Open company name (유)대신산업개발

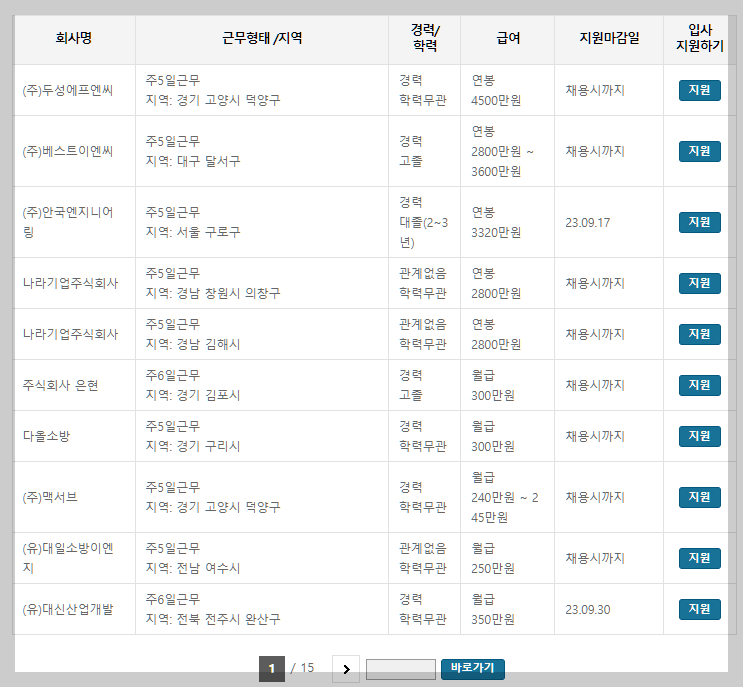point(68,609)
